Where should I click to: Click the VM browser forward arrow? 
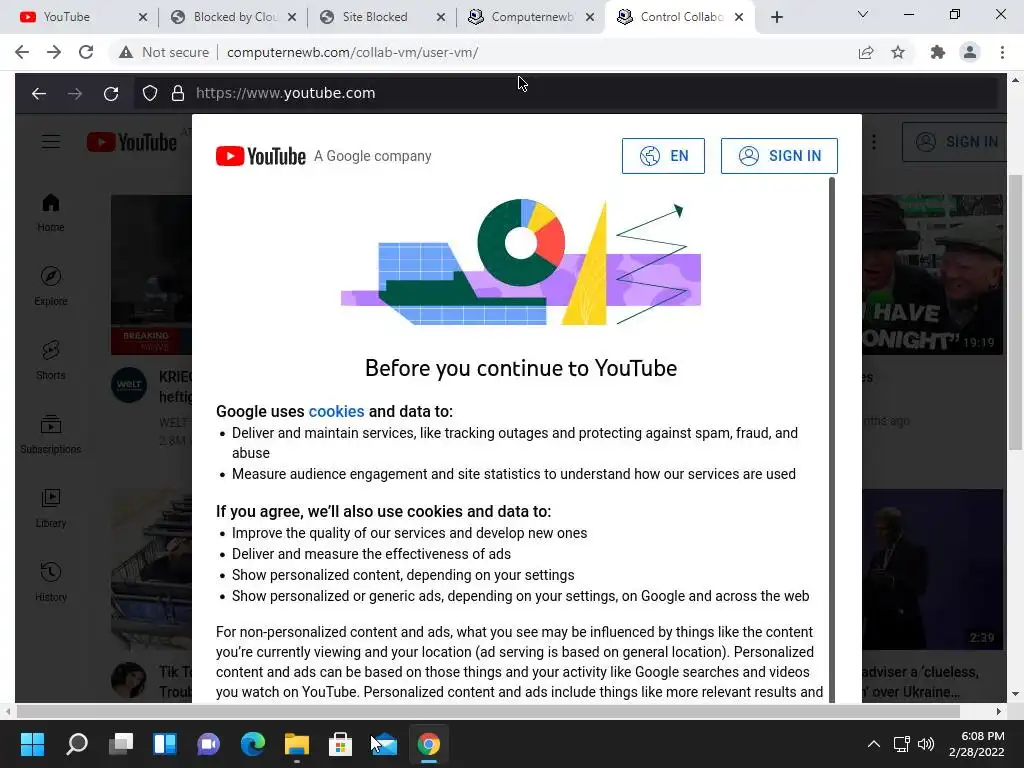(75, 93)
